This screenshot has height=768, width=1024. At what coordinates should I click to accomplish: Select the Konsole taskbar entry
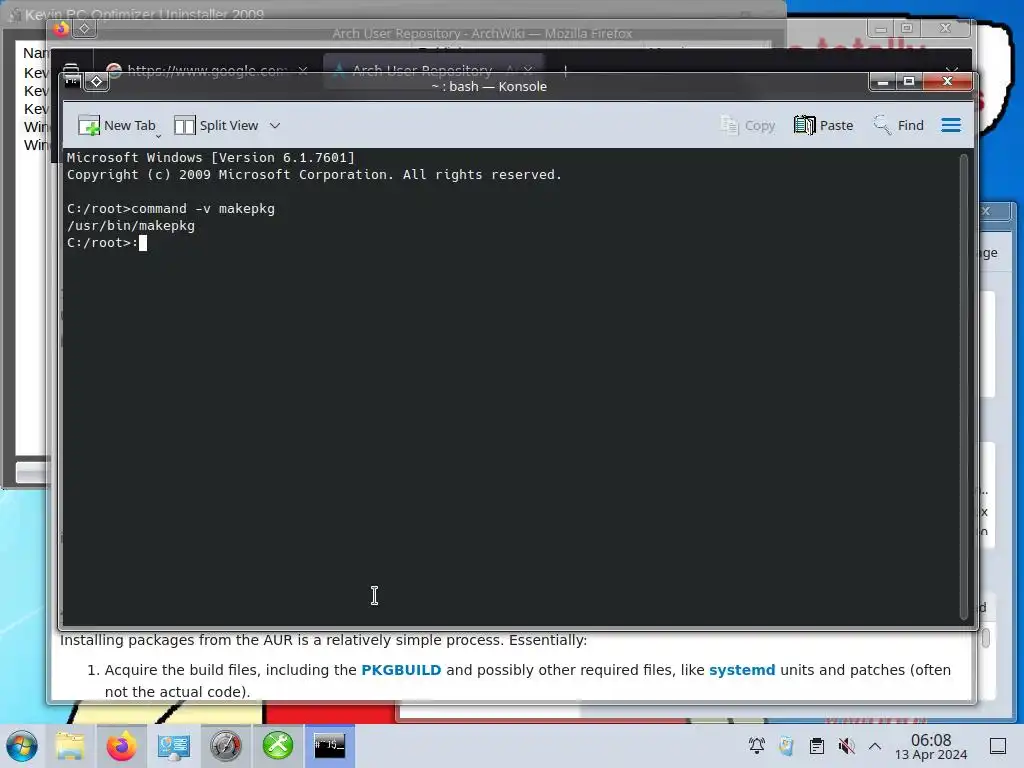pos(330,746)
